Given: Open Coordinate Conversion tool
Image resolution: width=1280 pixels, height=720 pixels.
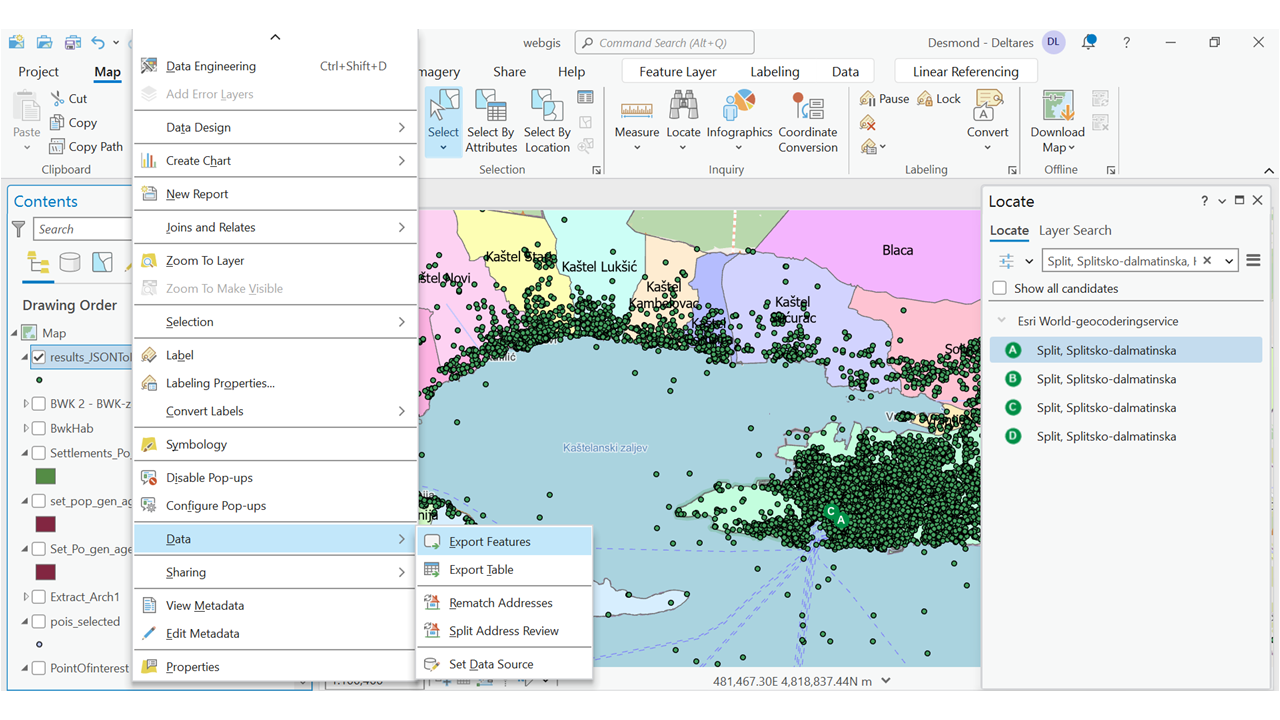Looking at the screenshot, I should (x=808, y=122).
